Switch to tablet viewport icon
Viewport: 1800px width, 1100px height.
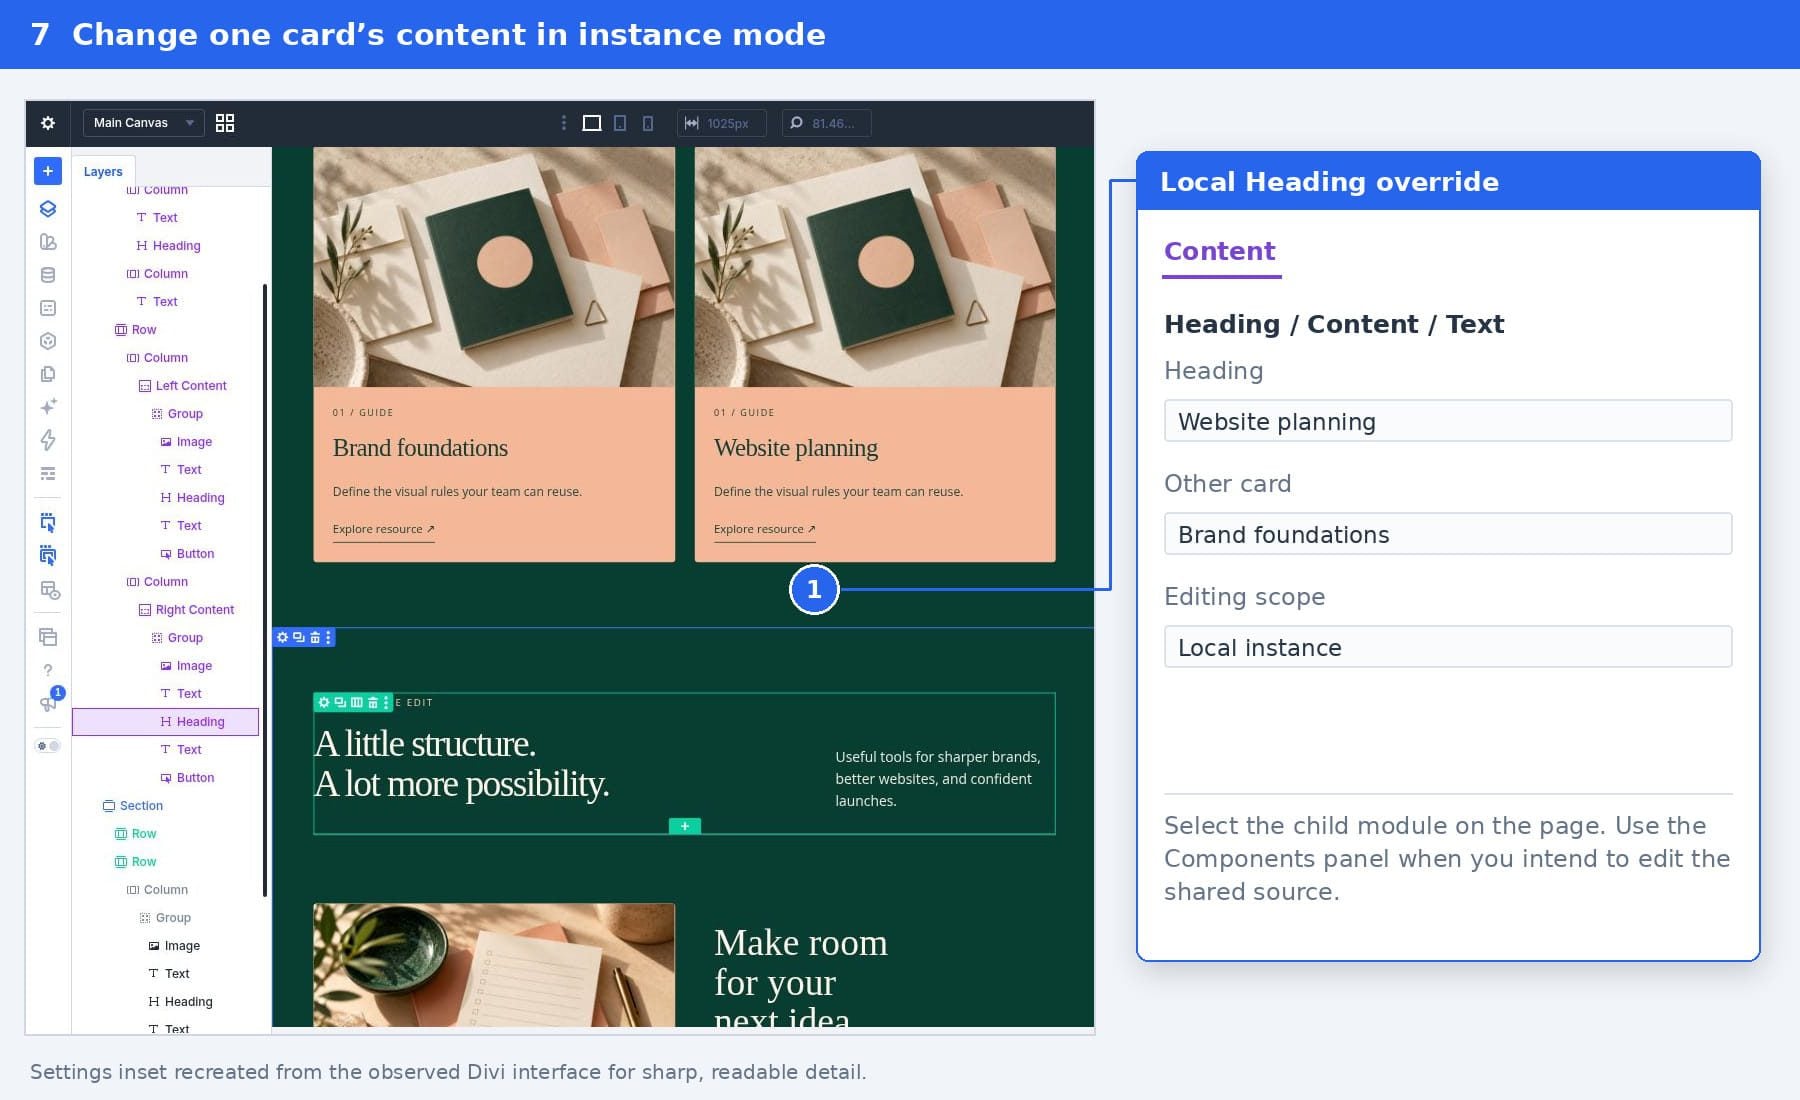click(620, 123)
